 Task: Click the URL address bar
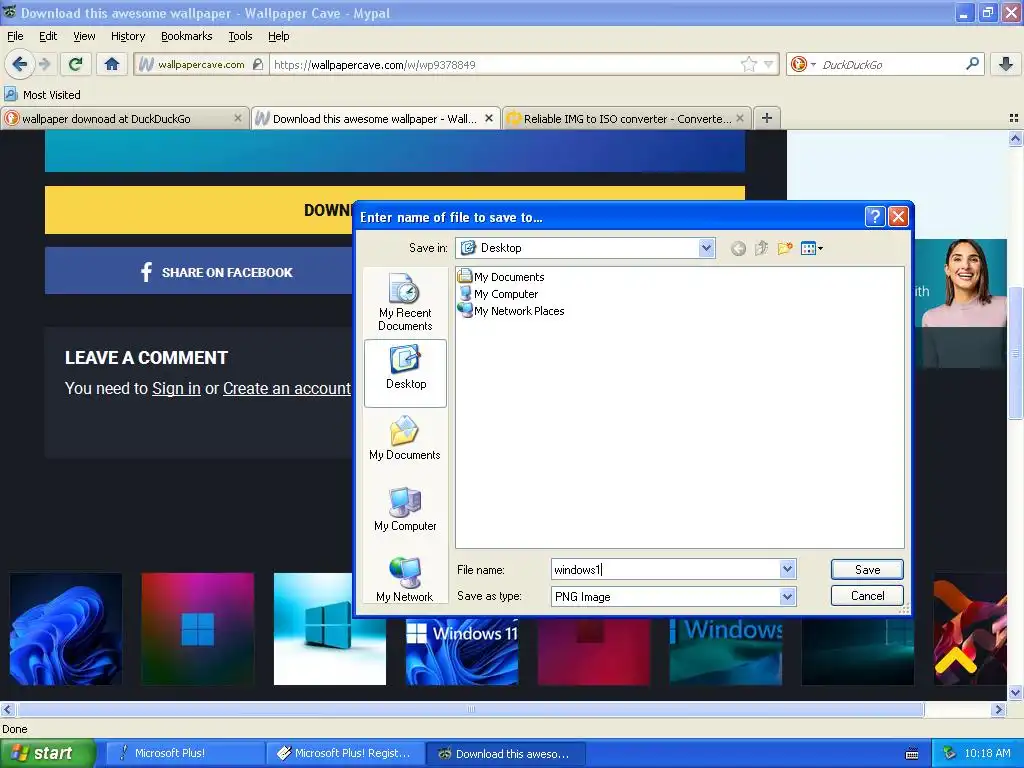(x=506, y=64)
